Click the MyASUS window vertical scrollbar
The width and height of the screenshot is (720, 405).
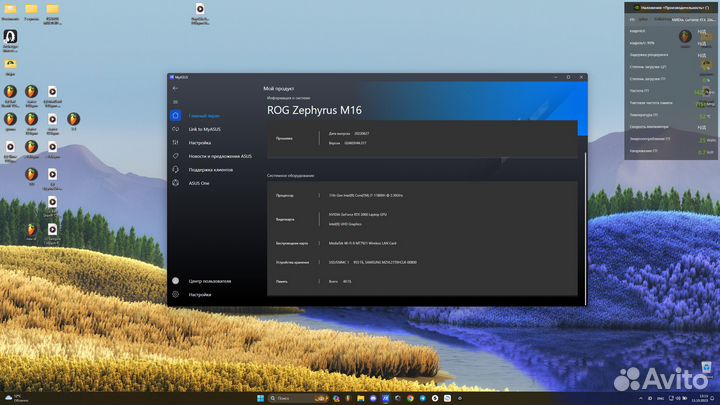coord(585,227)
